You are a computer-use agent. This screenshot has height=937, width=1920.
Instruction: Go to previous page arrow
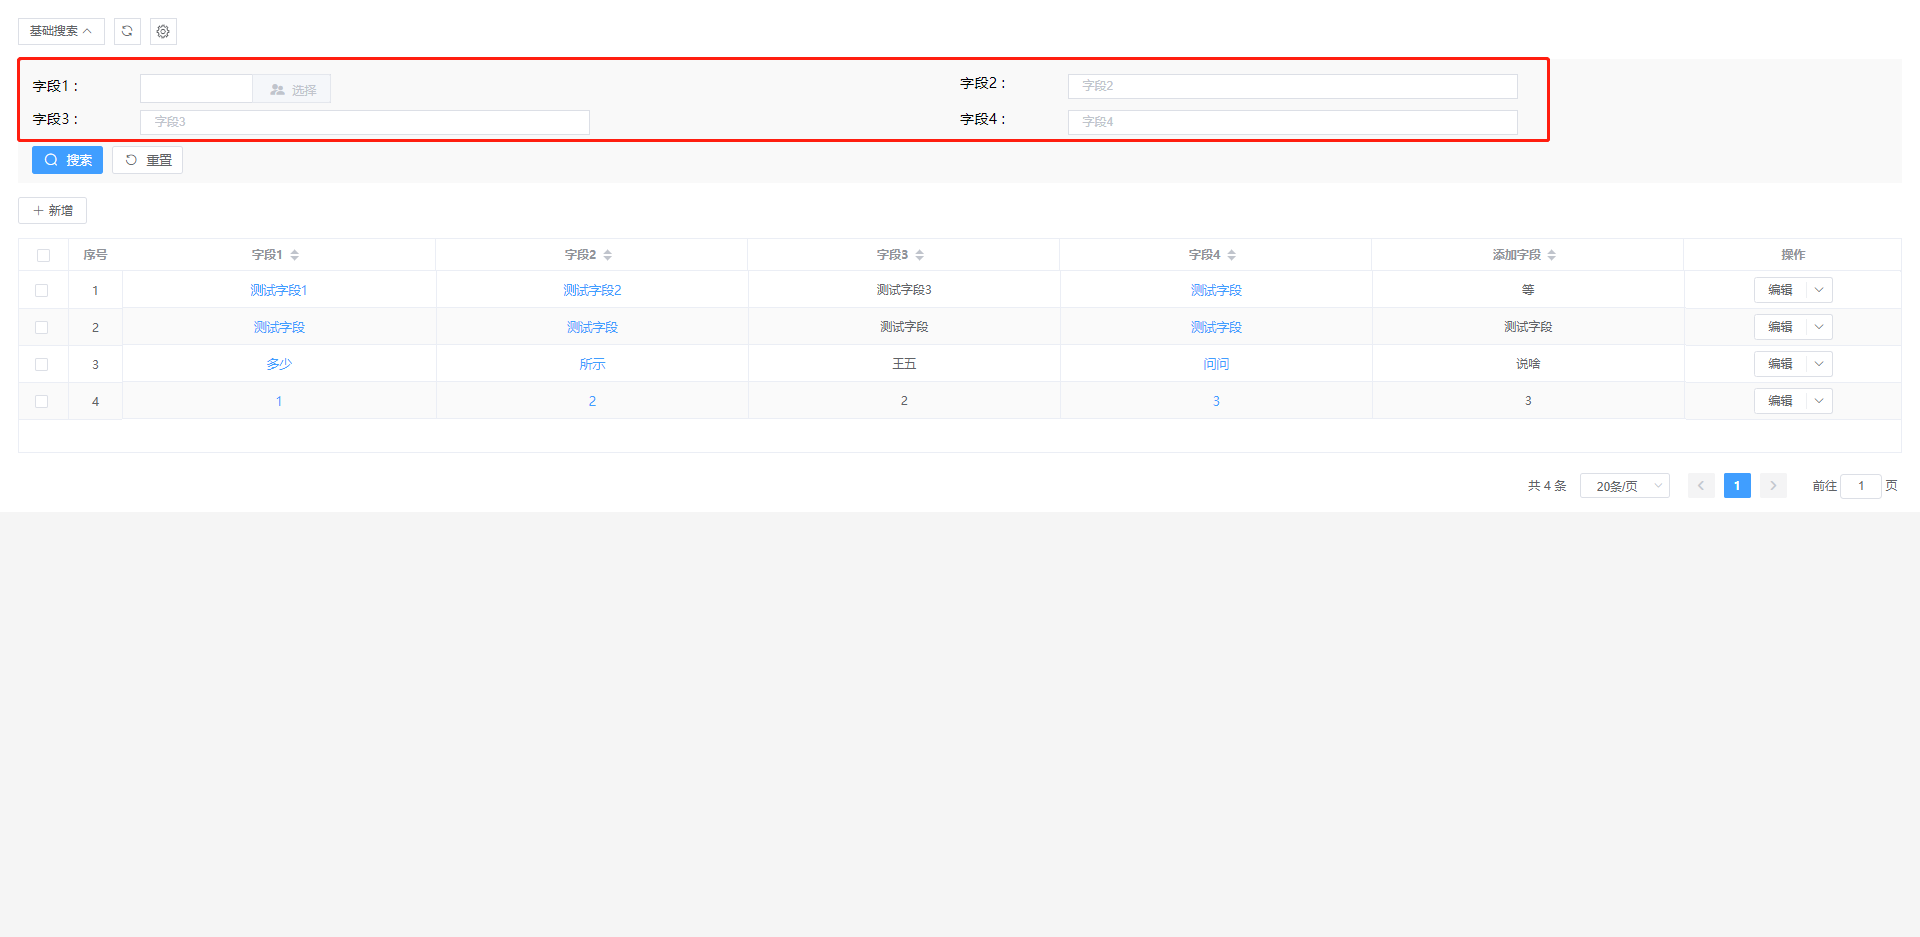tap(1701, 486)
